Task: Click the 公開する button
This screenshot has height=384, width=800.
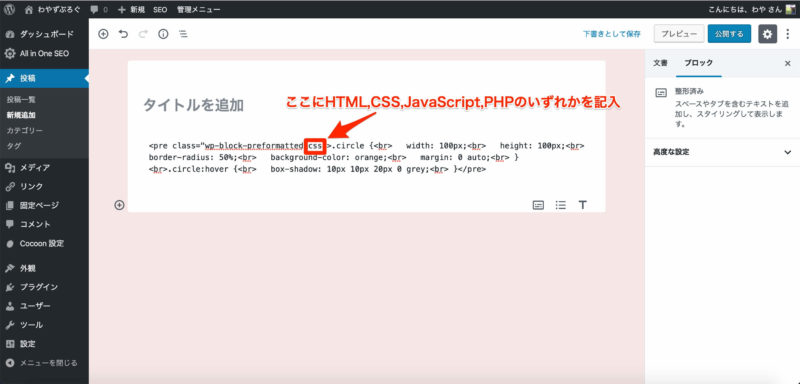Action: pyautogui.click(x=729, y=34)
